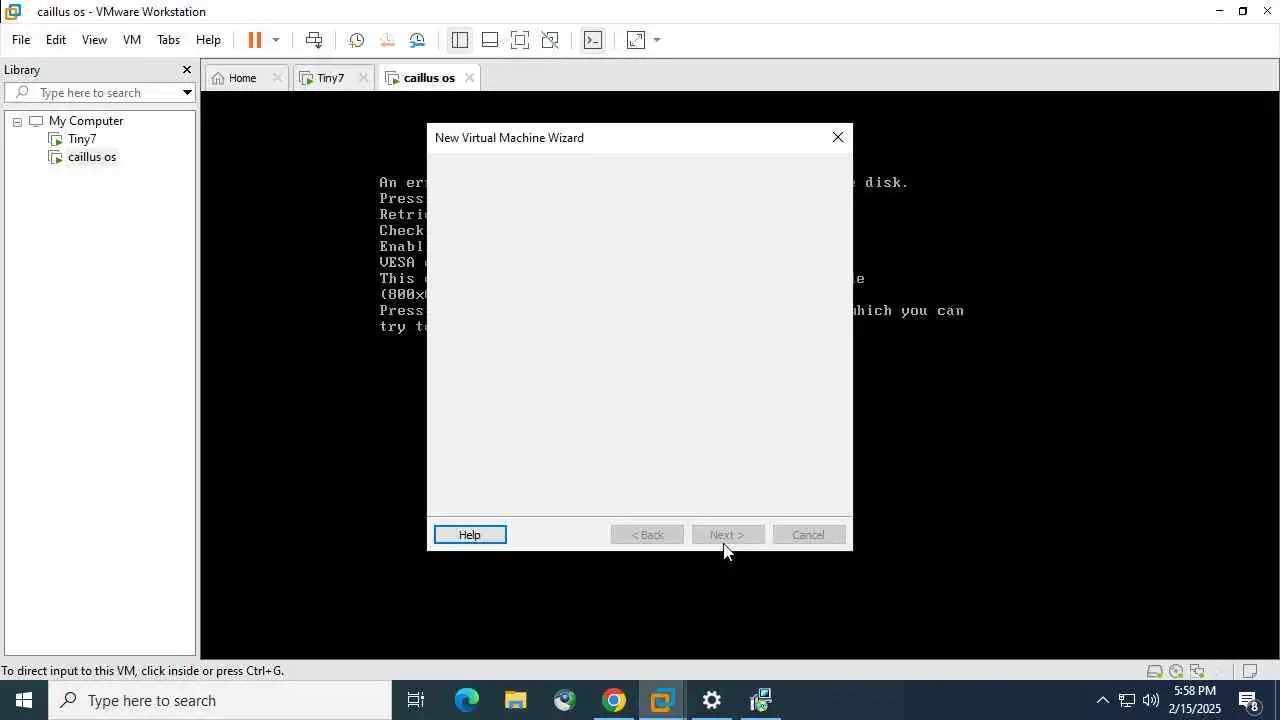Click the hard disk status icon
The image size is (1280, 720).
pos(1154,671)
